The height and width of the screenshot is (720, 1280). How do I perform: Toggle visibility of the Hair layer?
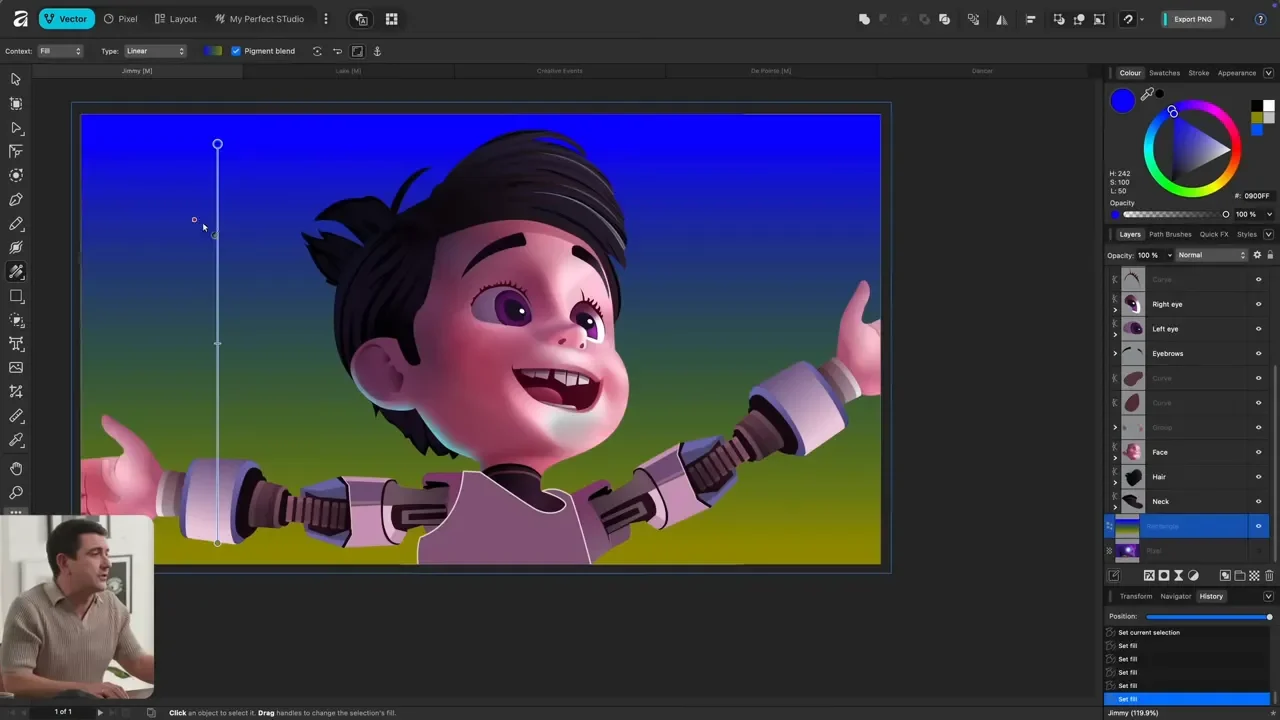(1258, 477)
